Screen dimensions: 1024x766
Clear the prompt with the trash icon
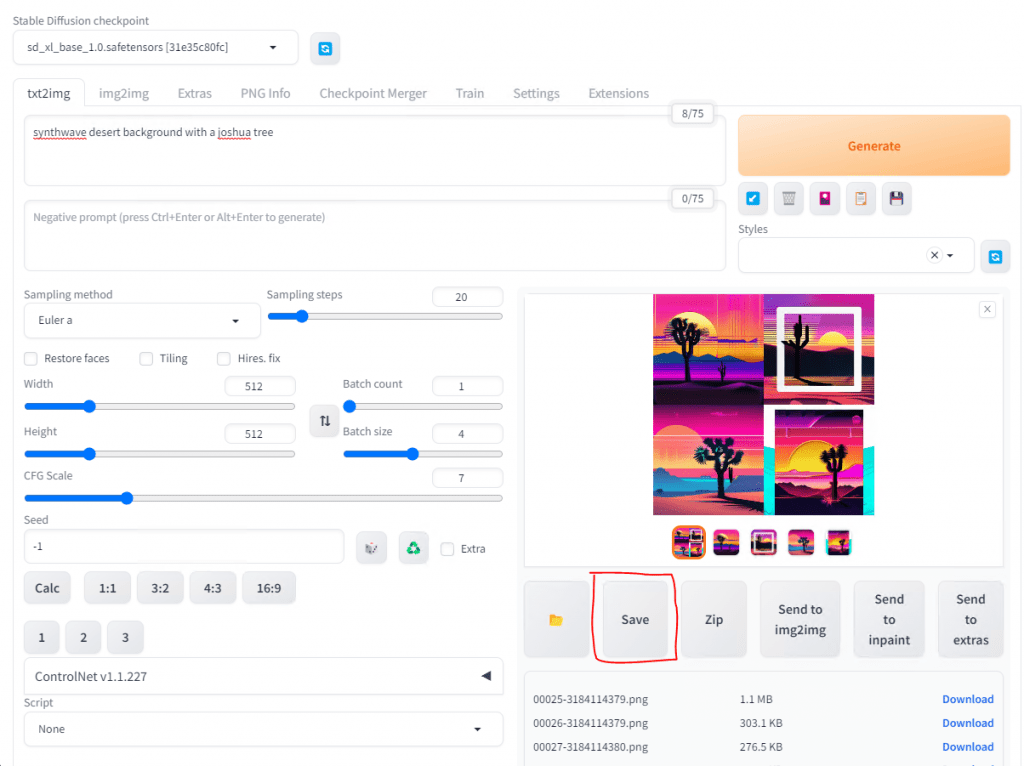click(788, 199)
